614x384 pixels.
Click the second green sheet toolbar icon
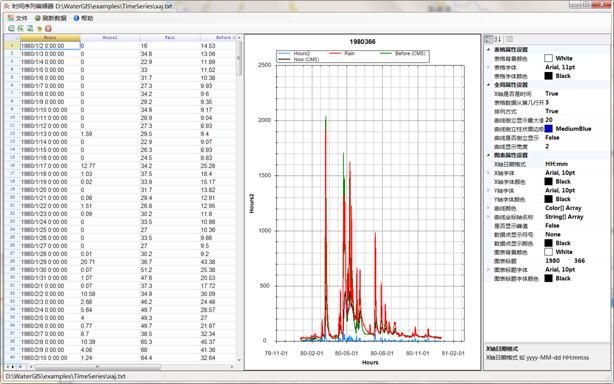tap(20, 28)
